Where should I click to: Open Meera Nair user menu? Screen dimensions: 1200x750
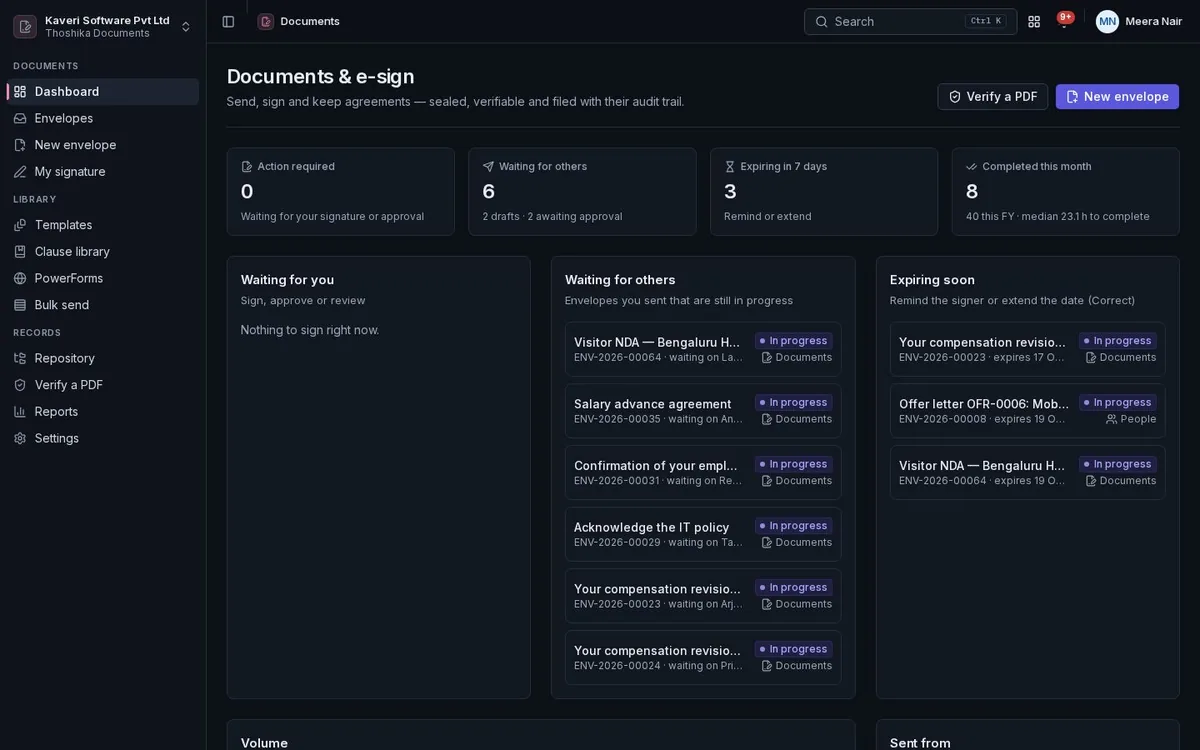click(1139, 21)
